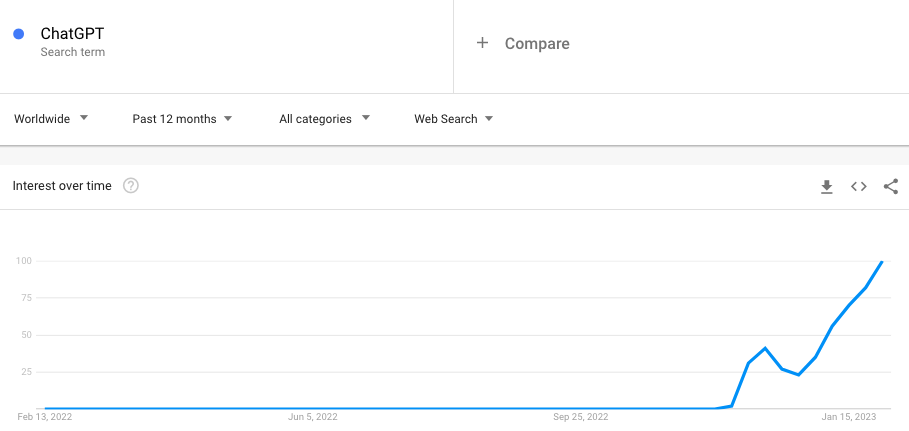The width and height of the screenshot is (909, 431).
Task: Click the Jun 5, 2022 axis label
Action: pos(313,416)
